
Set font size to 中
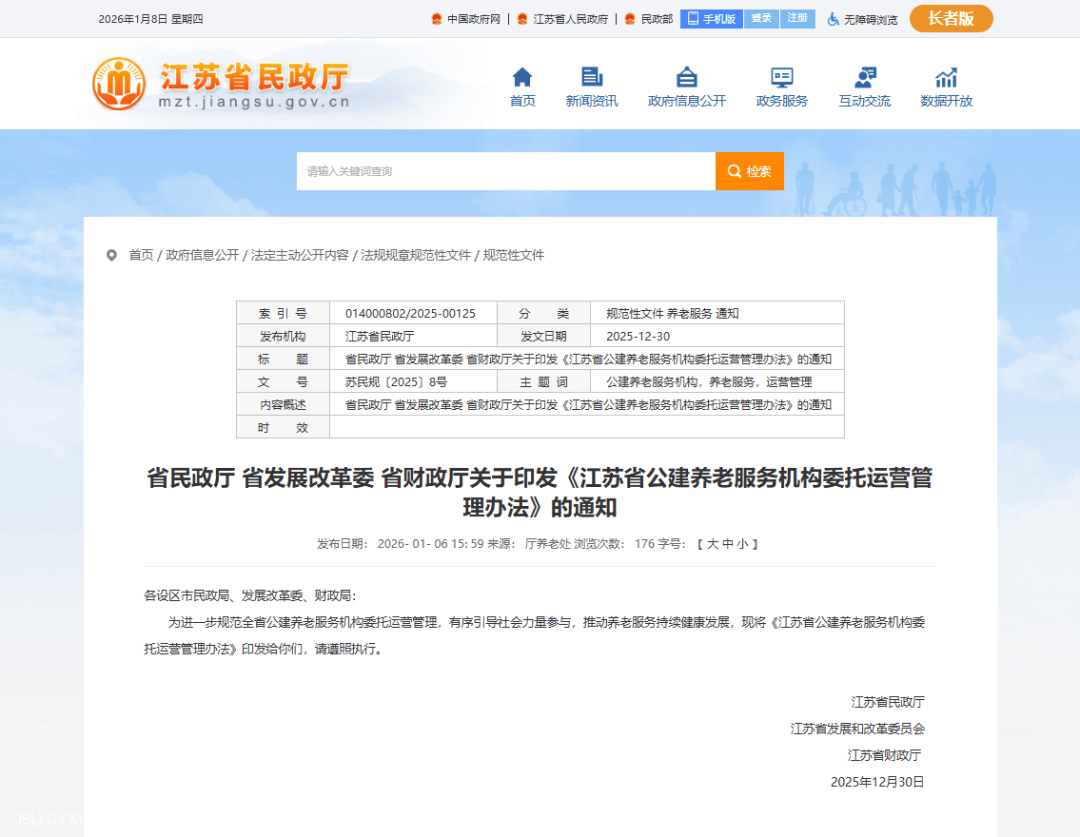[727, 544]
